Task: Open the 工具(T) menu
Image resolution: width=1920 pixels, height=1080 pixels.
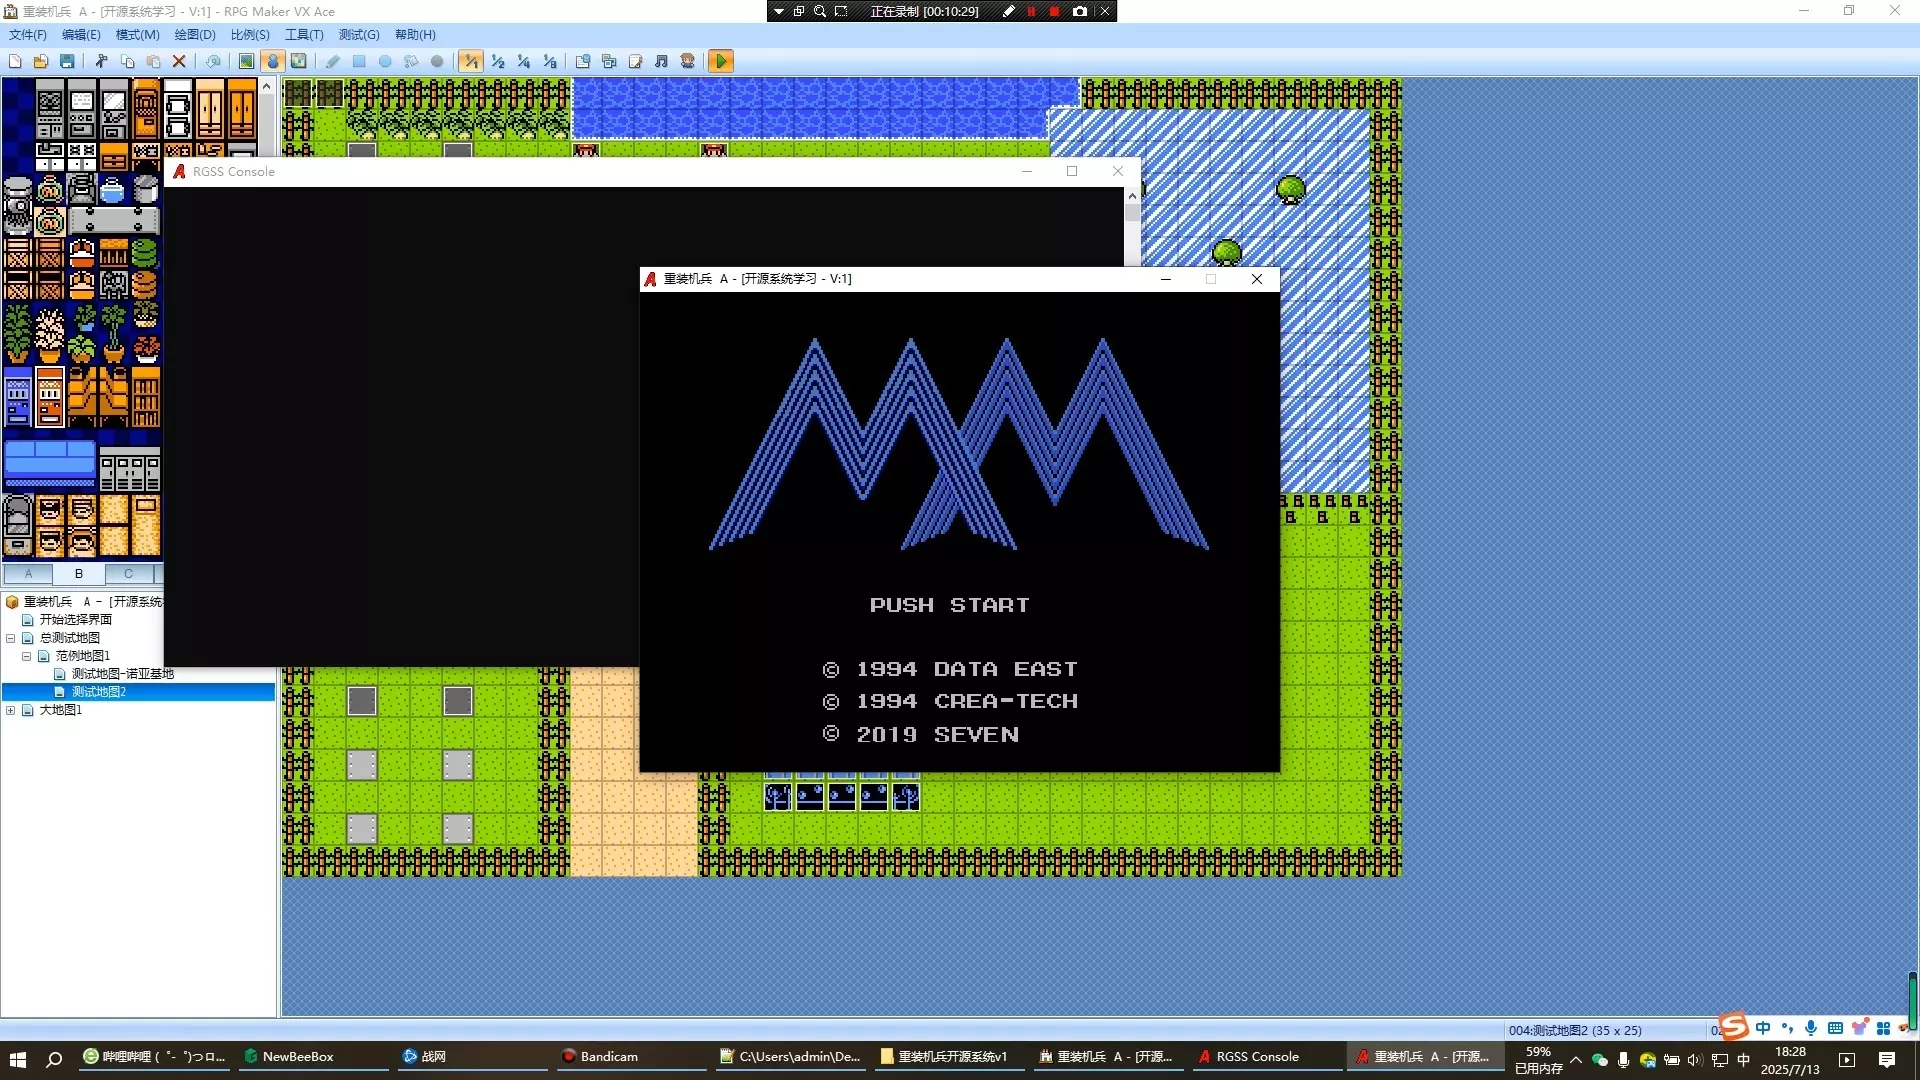Action: tap(304, 34)
